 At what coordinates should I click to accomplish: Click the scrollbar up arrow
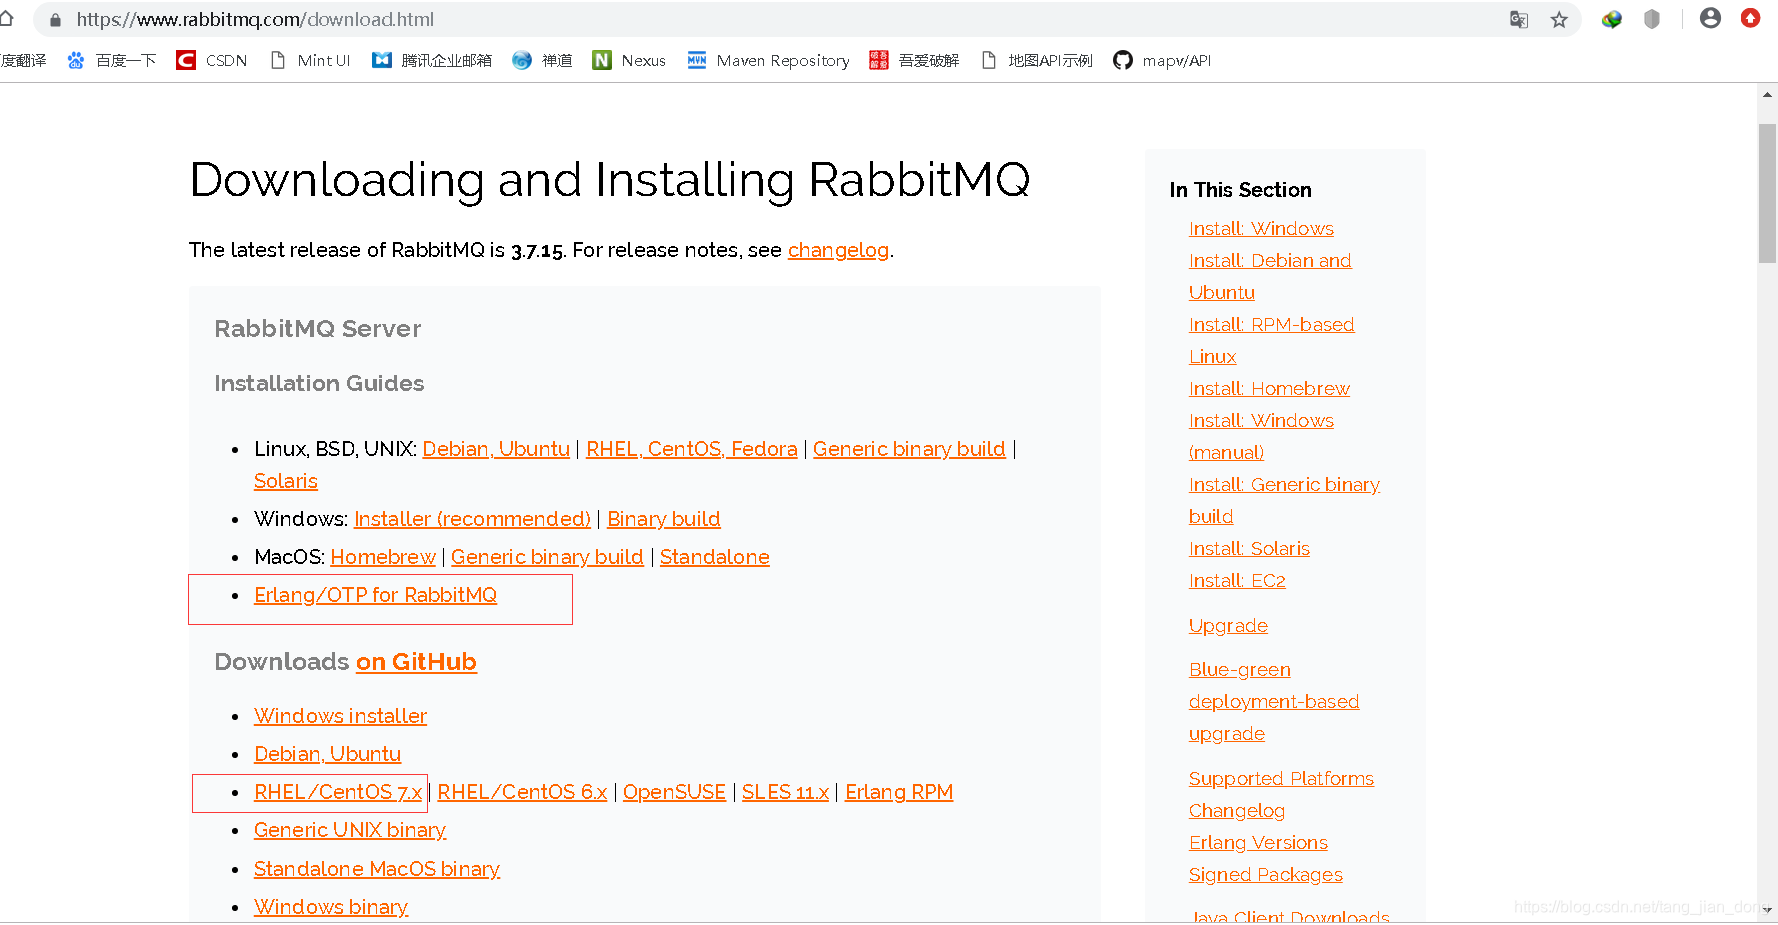coord(1767,95)
